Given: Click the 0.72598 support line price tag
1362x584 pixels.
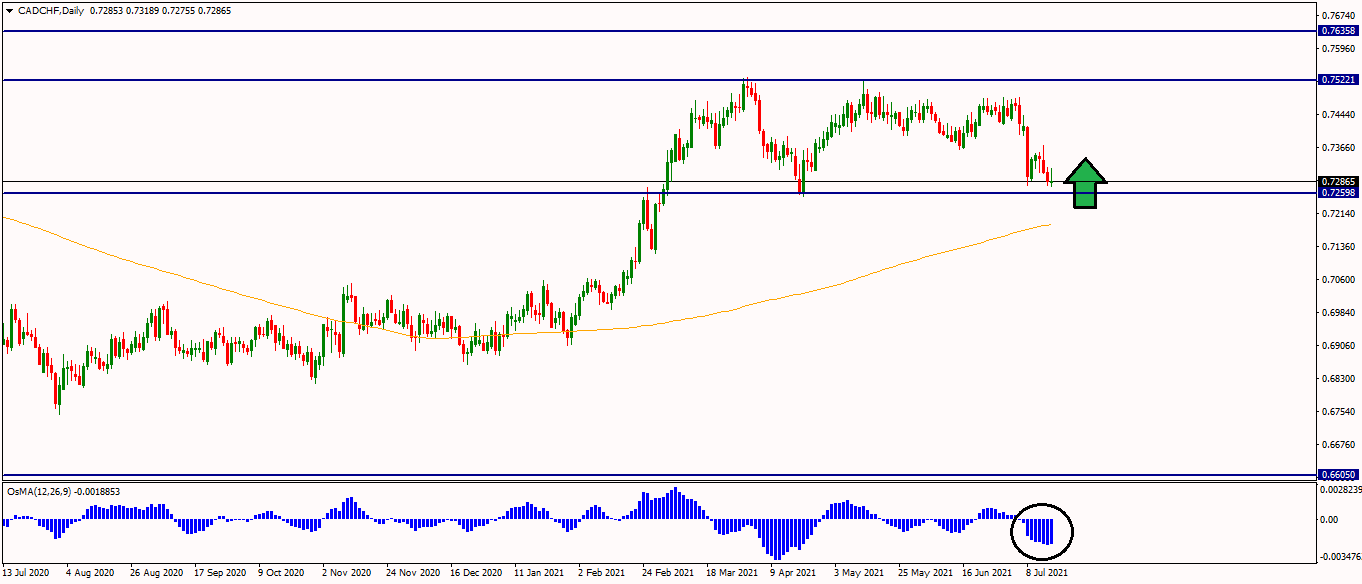Looking at the screenshot, I should tap(1338, 192).
